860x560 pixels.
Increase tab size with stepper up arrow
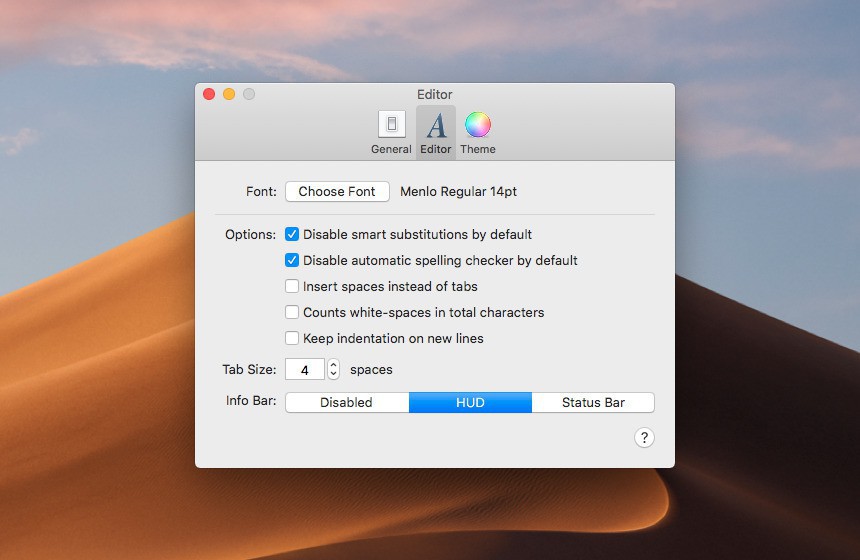[x=333, y=364]
